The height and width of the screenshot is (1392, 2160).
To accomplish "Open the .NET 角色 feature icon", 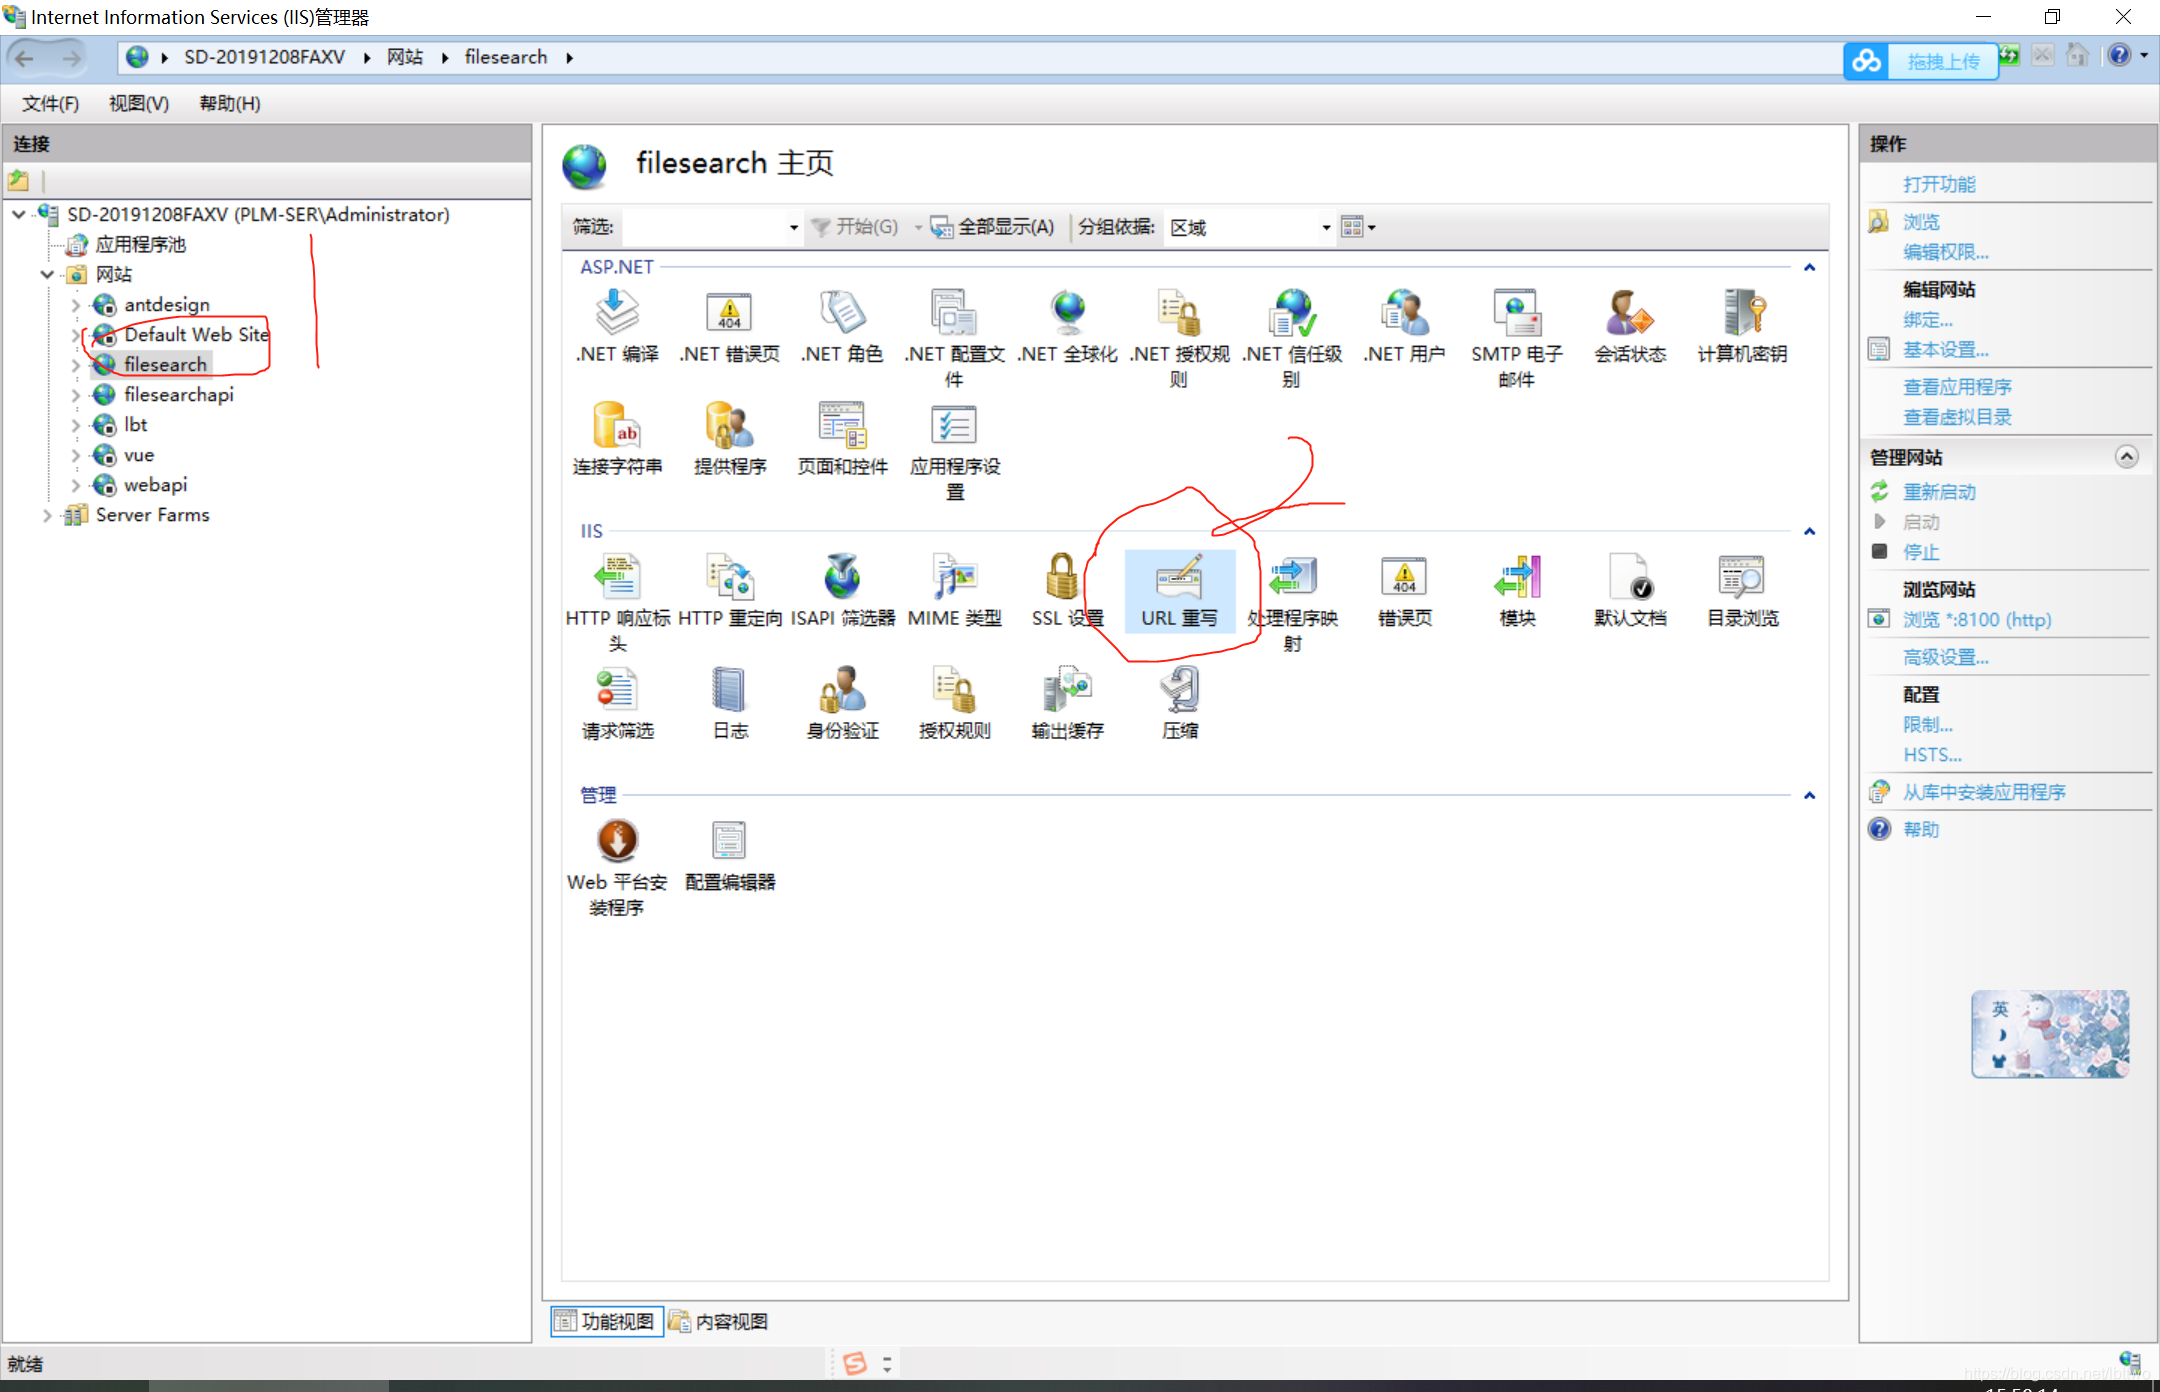I will (842, 326).
